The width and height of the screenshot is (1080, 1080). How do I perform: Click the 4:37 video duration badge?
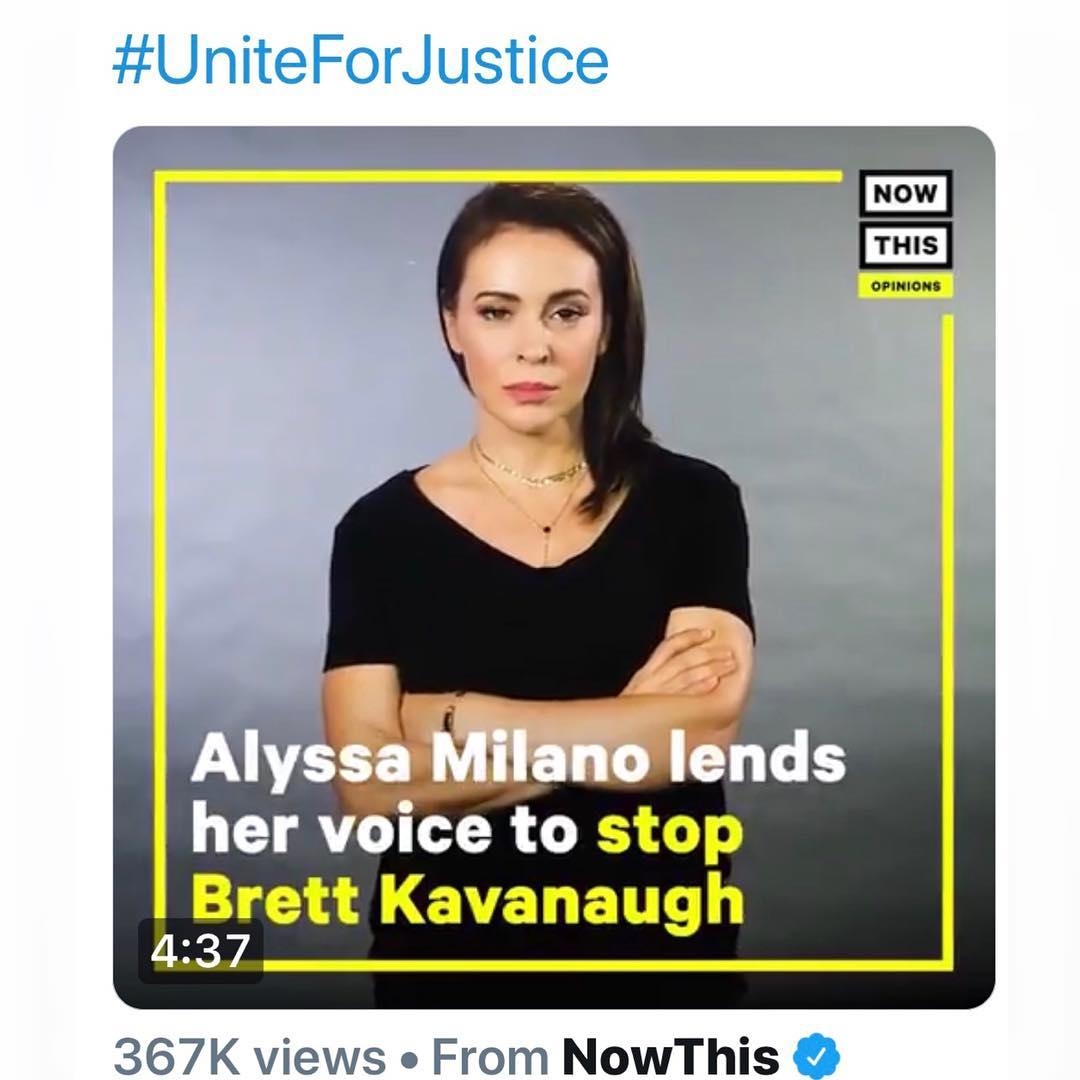(x=200, y=951)
